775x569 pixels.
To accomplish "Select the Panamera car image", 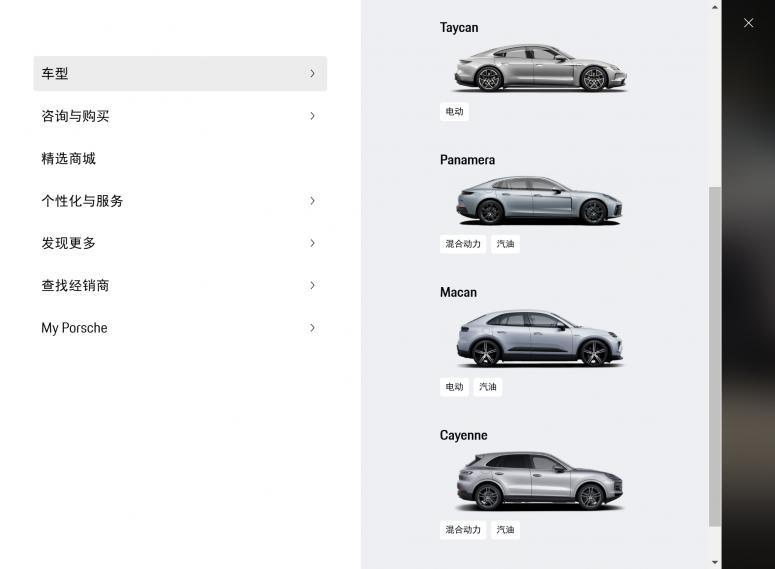I will coord(540,200).
